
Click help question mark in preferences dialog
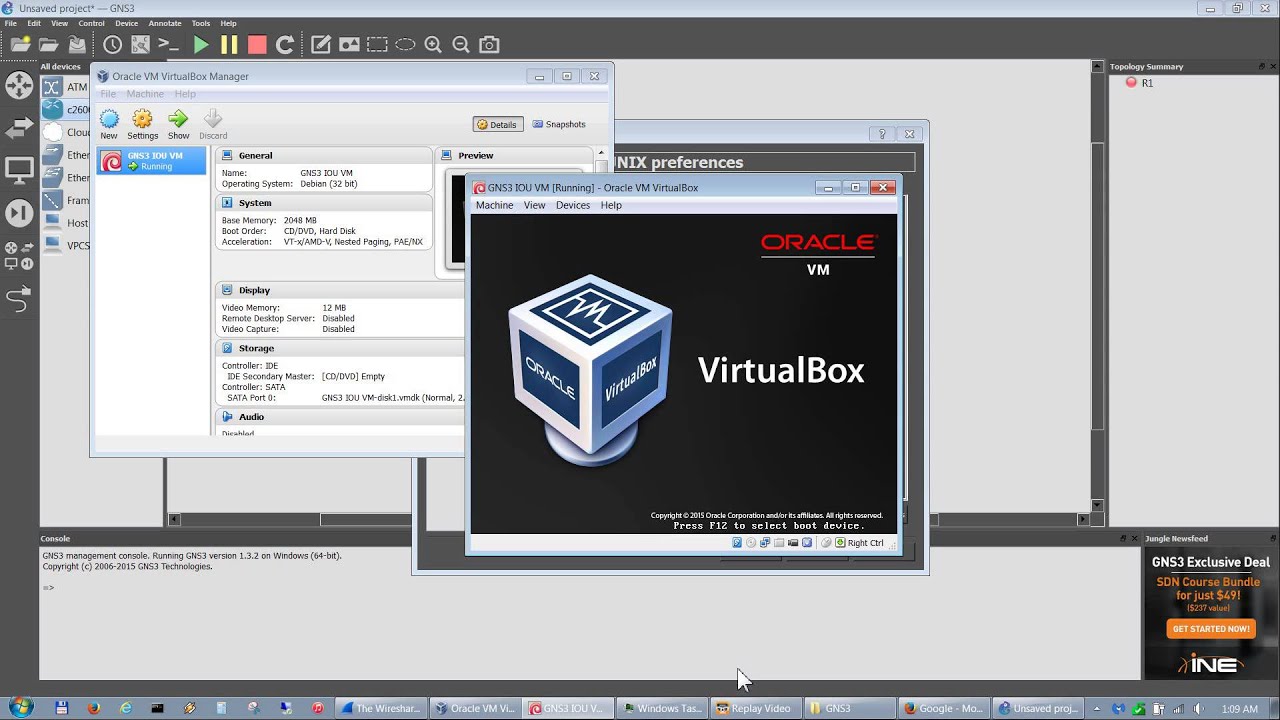coord(882,134)
